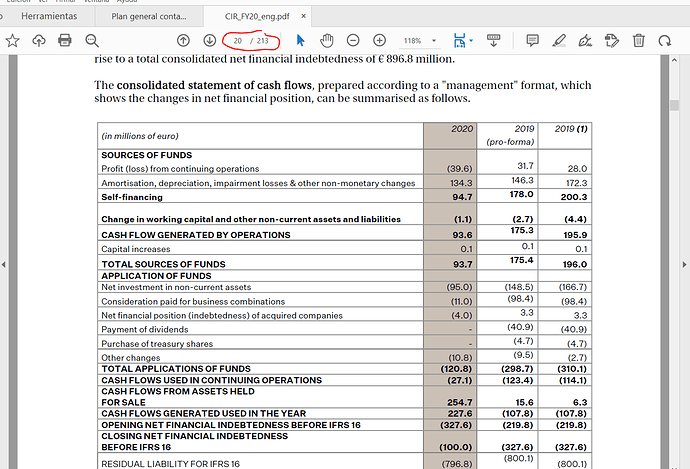Image resolution: width=690 pixels, height=469 pixels.
Task: Add a comment note with the speech bubble icon
Action: tap(532, 40)
